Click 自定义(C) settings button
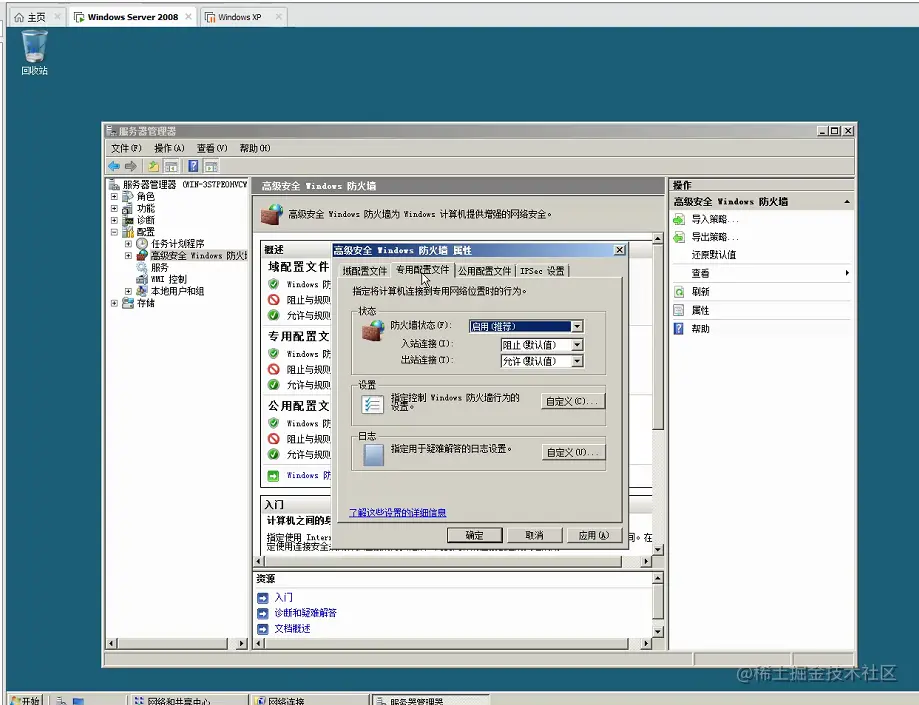The height and width of the screenshot is (705, 919). coord(572,401)
